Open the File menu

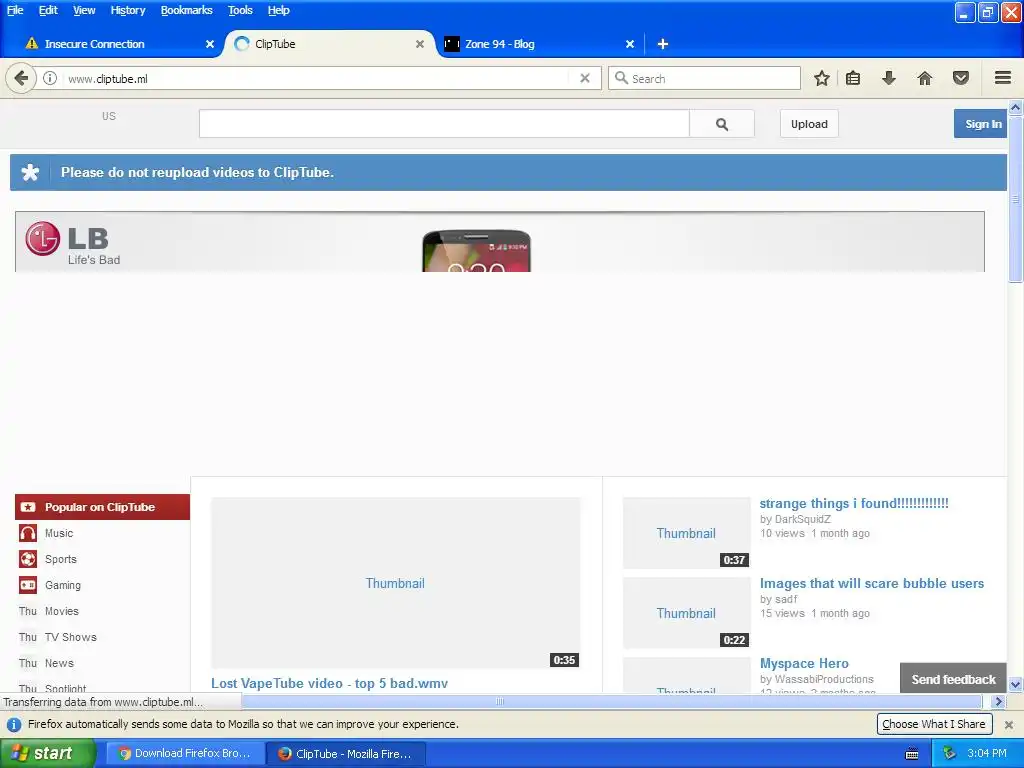[x=15, y=10]
